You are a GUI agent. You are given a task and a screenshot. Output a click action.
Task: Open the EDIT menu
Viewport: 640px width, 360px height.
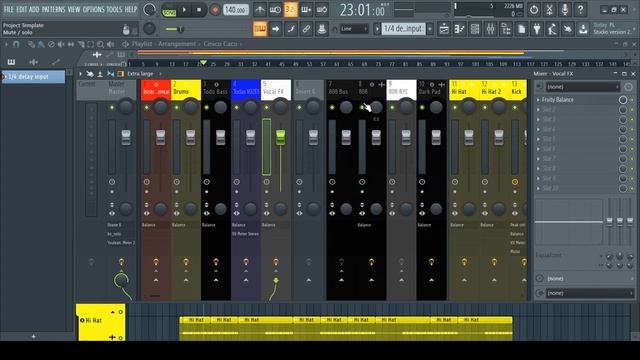pos(21,9)
